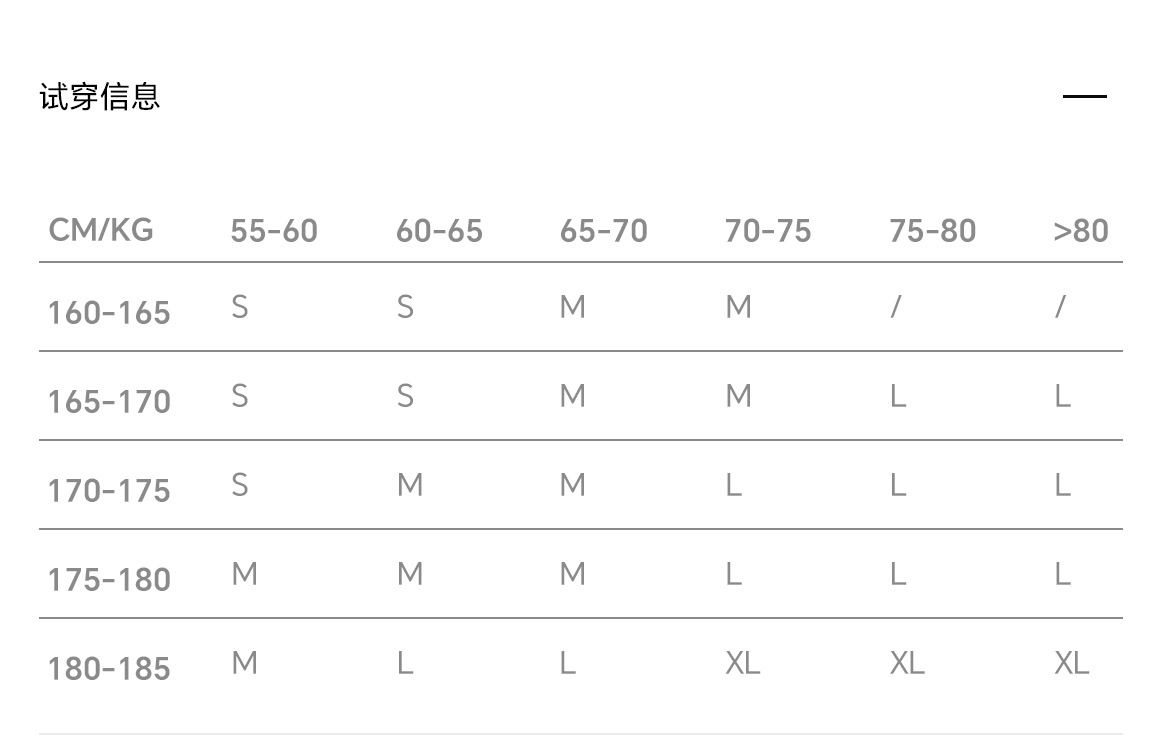Click the 180-185 height row label
Viewport: 1160px width, 737px height.
pos(109,669)
